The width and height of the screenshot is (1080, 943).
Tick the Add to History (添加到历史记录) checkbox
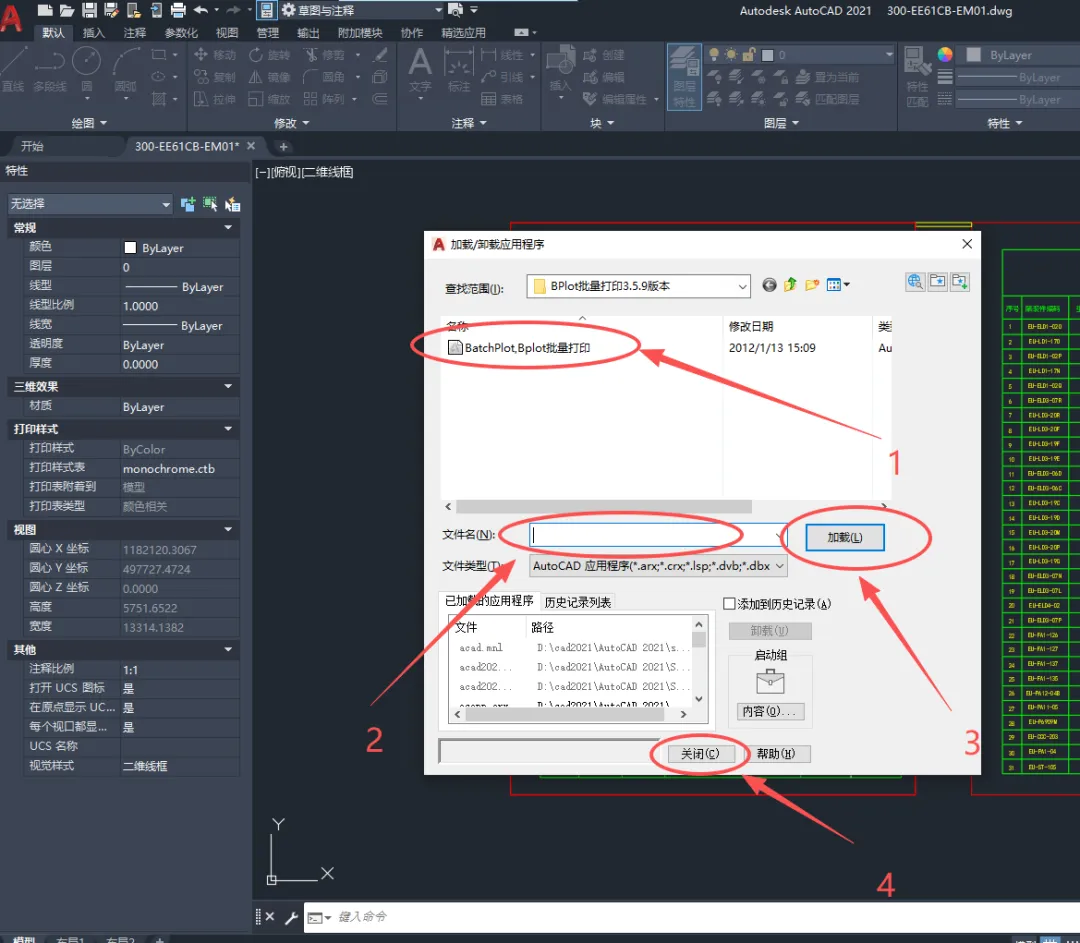[729, 603]
